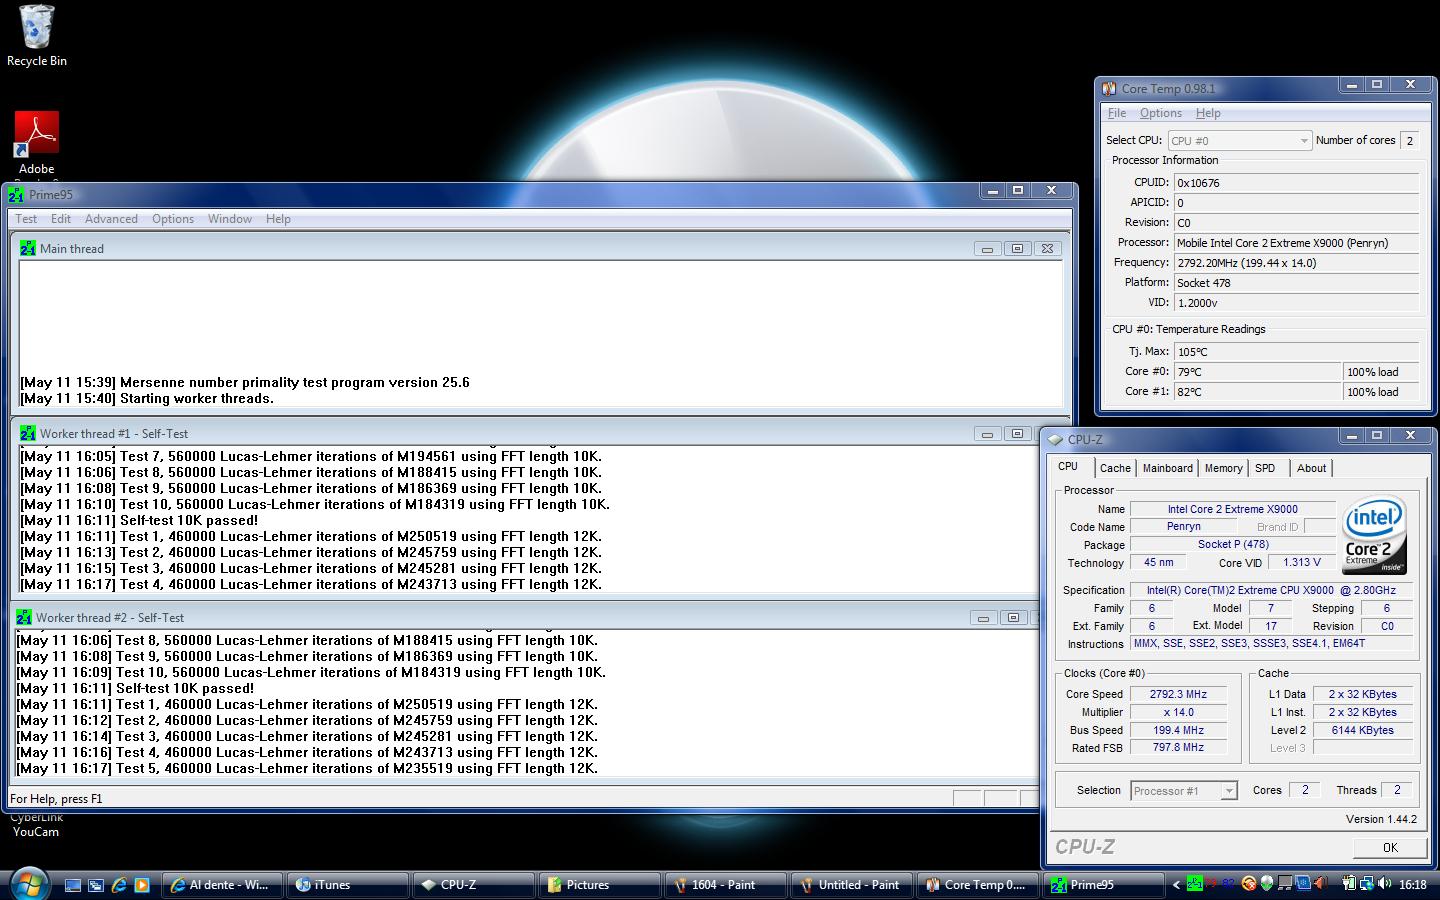1440x900 pixels.
Task: Open the File menu in Core Temp
Action: (x=1117, y=113)
